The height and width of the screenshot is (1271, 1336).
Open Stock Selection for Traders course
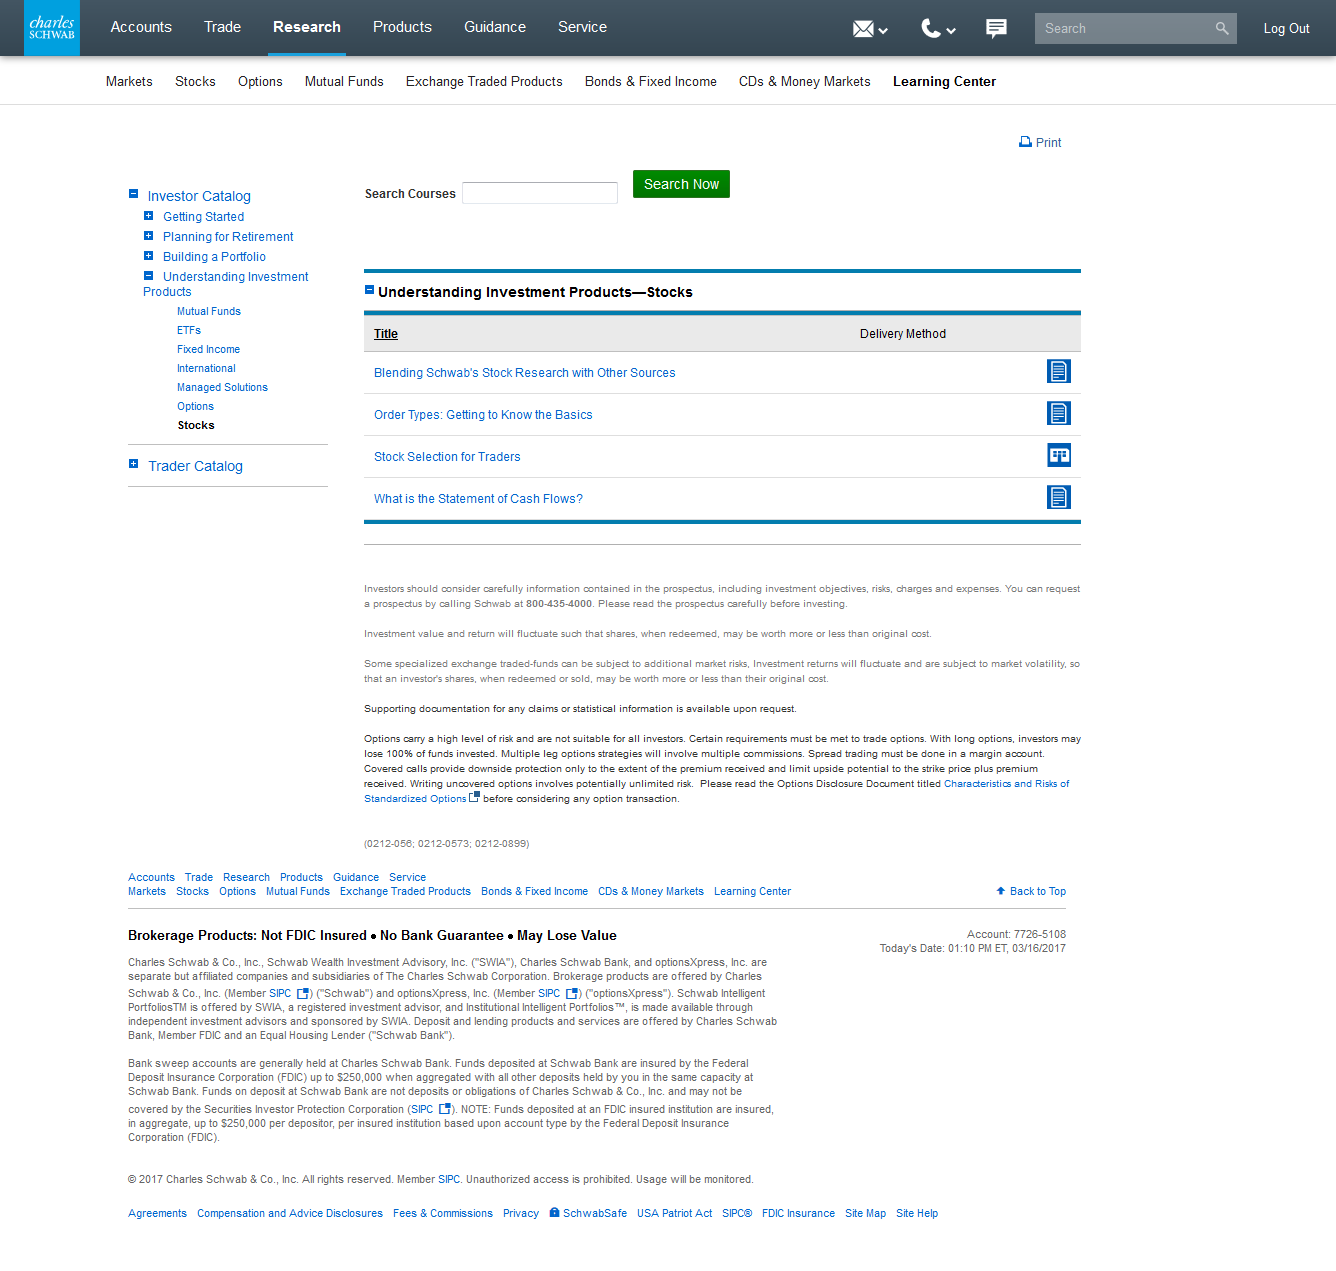point(447,457)
